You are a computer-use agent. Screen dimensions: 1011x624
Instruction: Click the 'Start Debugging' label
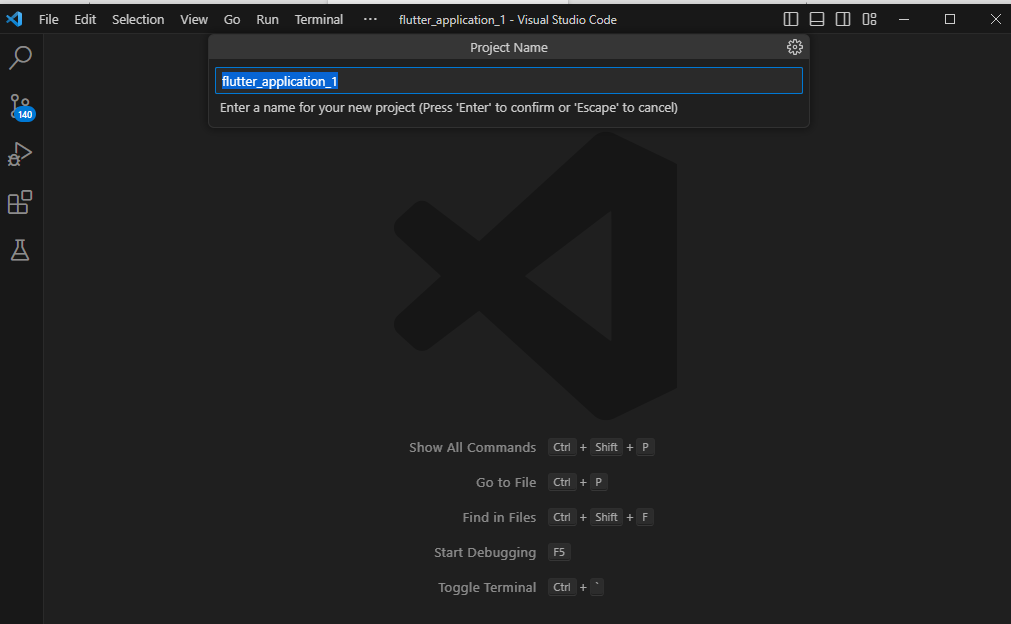tap(485, 552)
